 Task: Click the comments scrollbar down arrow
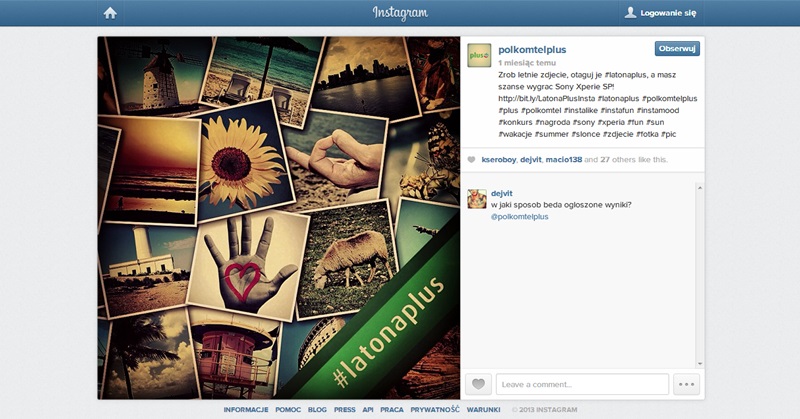(700, 364)
